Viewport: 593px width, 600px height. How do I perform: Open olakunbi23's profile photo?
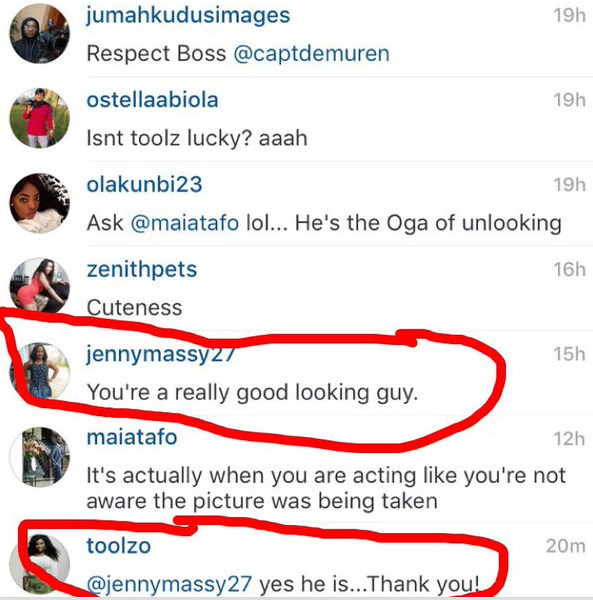tap(39, 203)
